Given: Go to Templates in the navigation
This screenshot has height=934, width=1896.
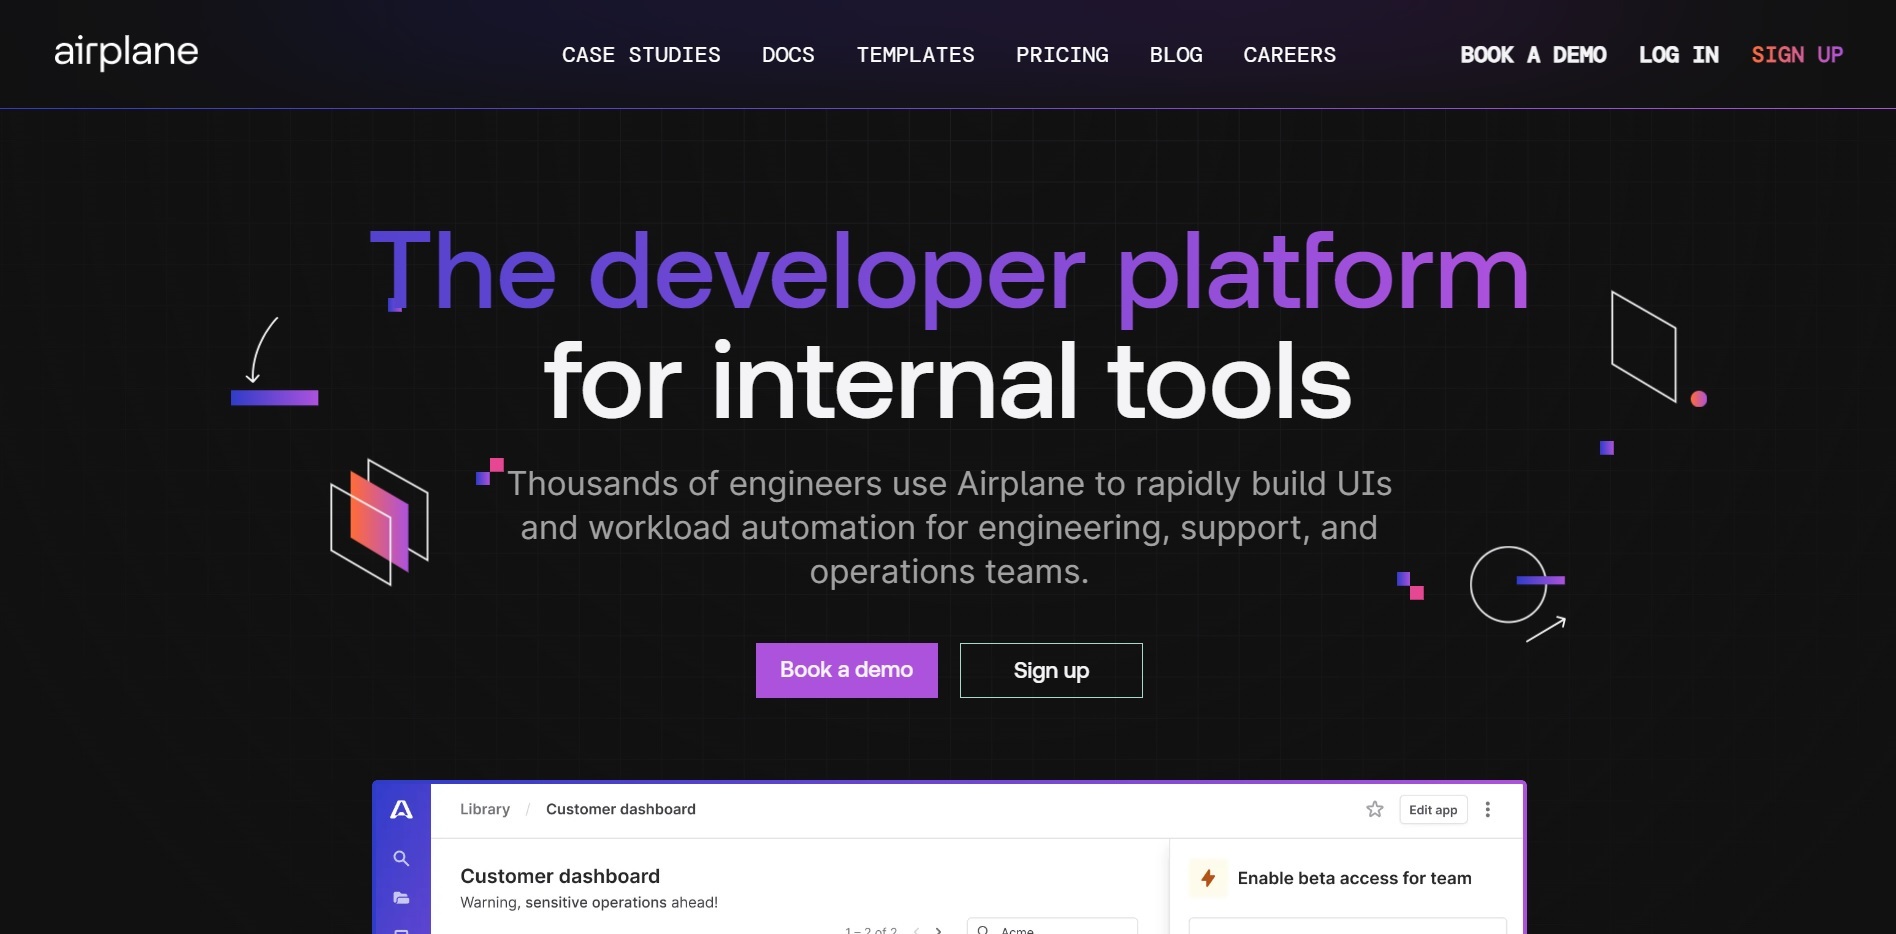Looking at the screenshot, I should point(915,55).
